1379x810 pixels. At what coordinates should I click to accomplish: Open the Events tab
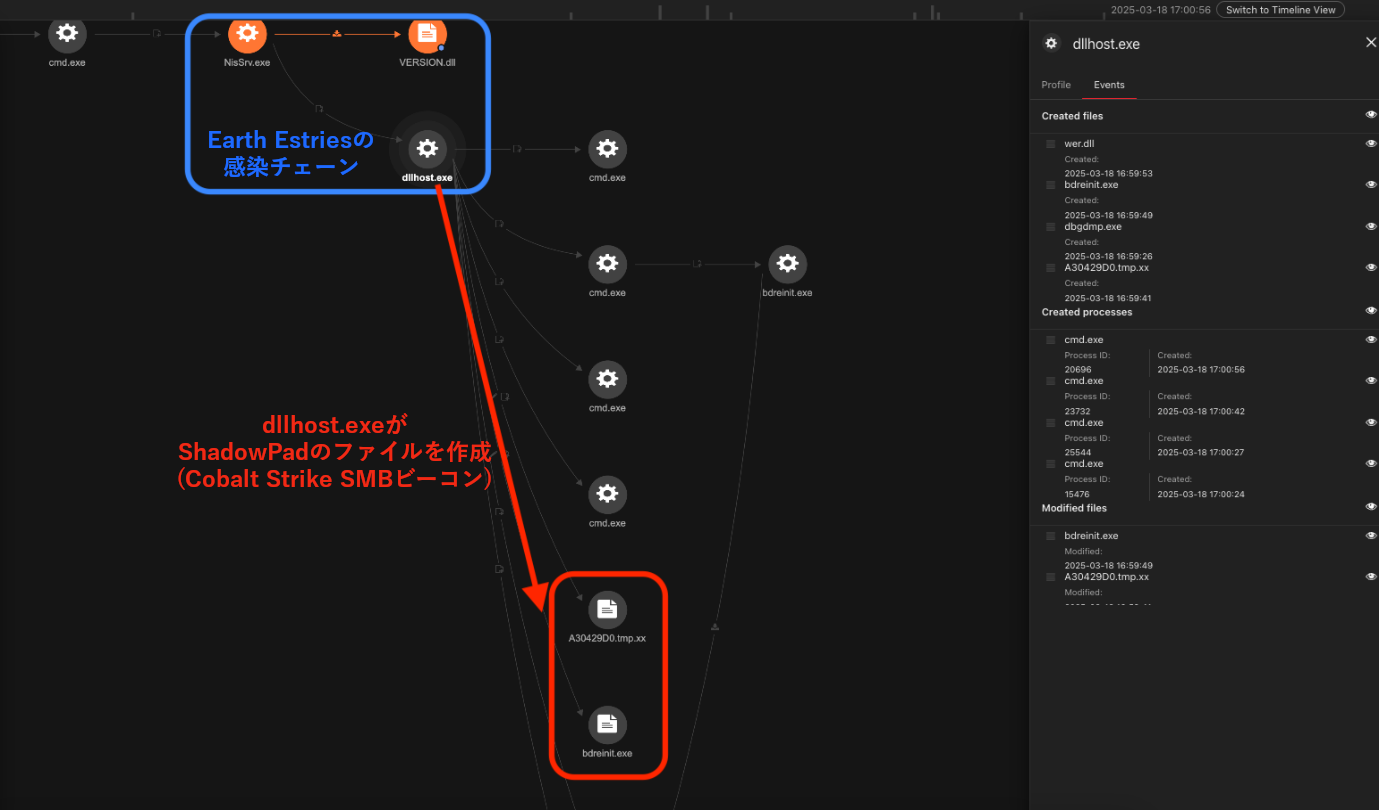coord(1109,85)
